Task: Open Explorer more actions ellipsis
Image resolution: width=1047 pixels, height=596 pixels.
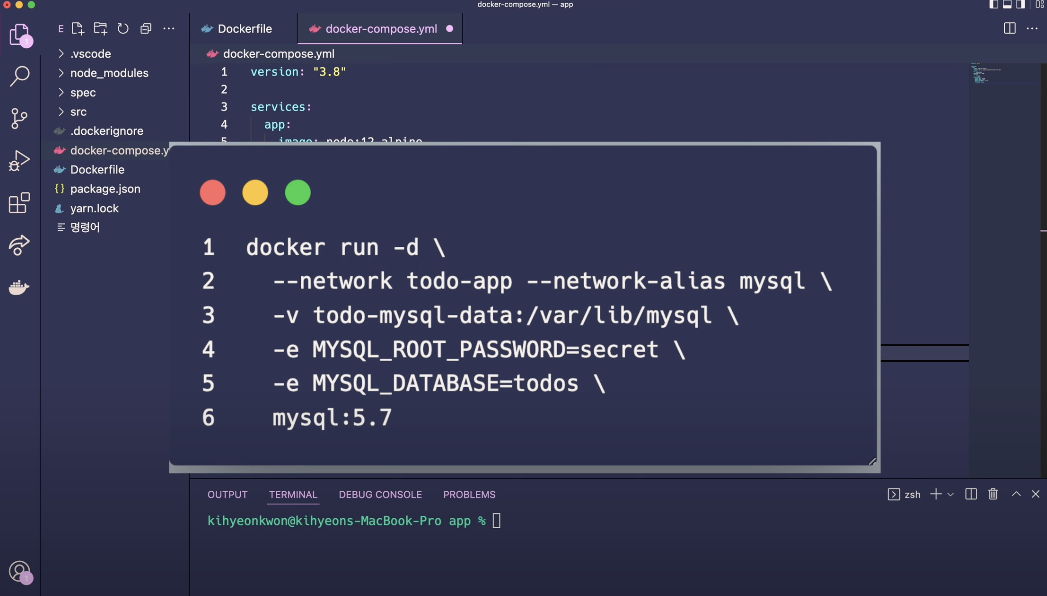Action: [x=169, y=29]
